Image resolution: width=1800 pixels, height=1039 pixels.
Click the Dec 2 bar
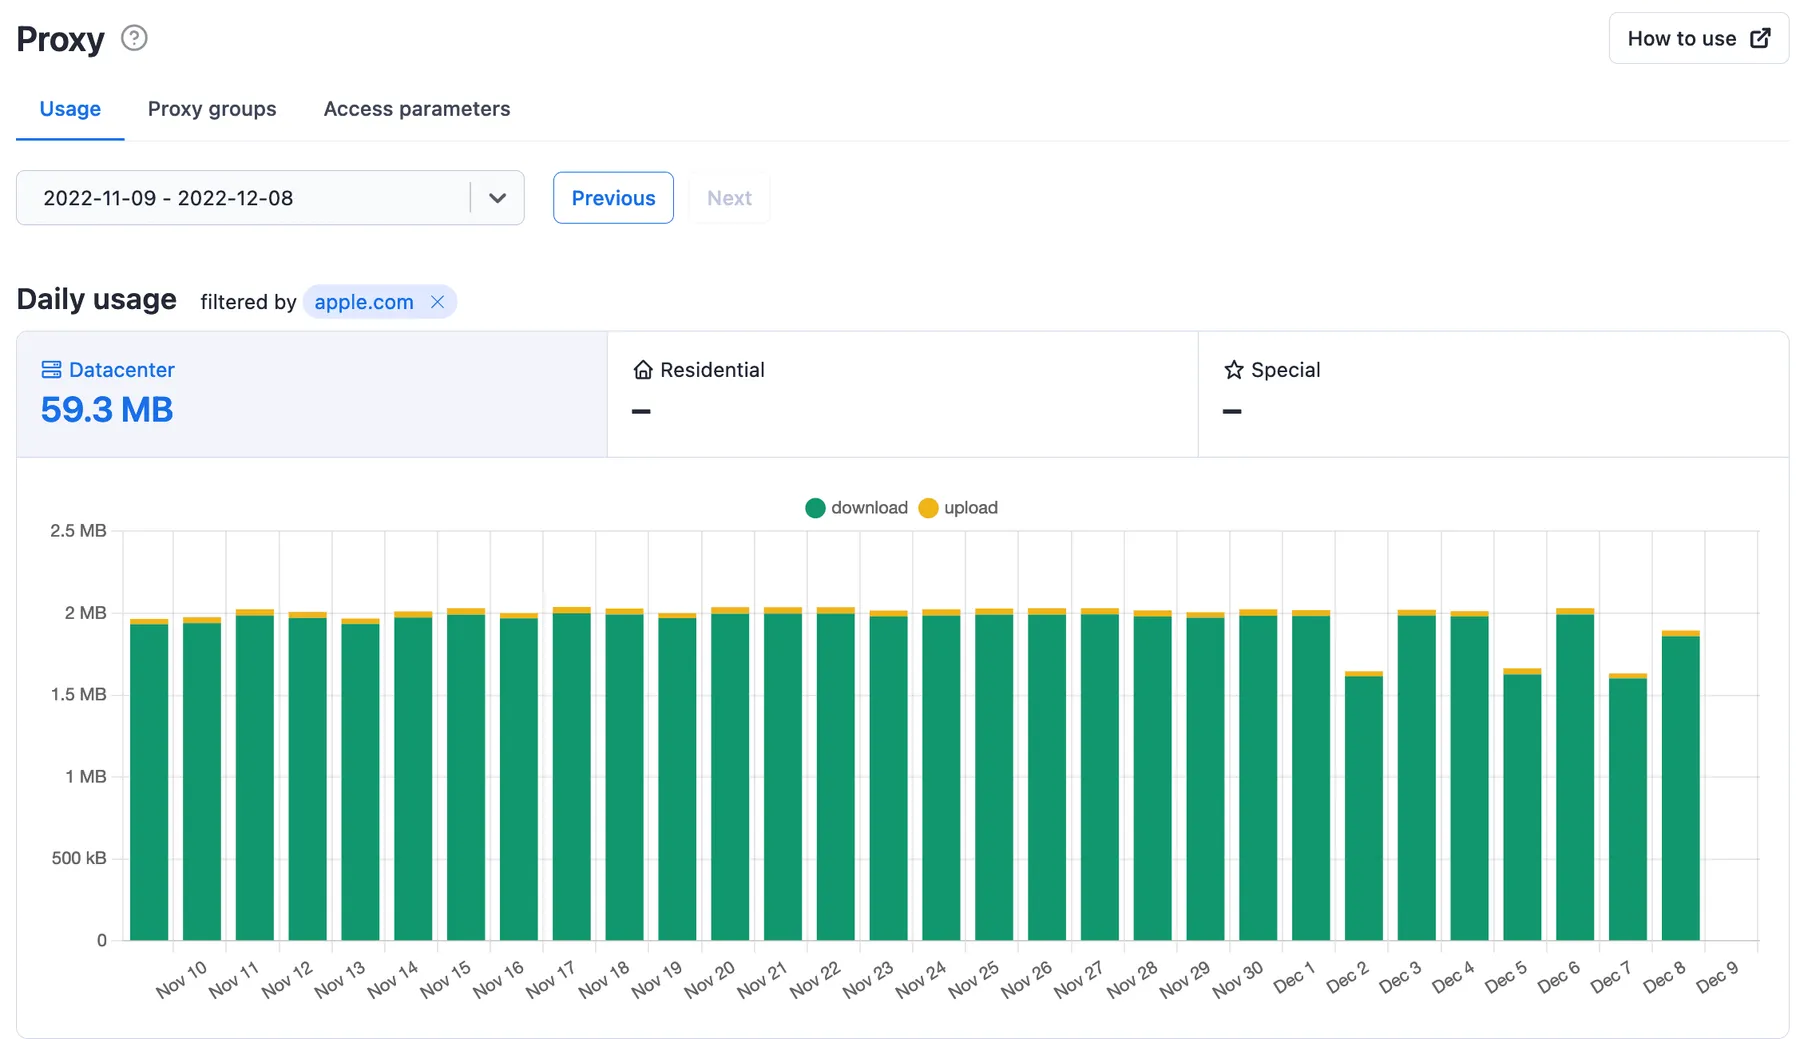click(x=1364, y=806)
